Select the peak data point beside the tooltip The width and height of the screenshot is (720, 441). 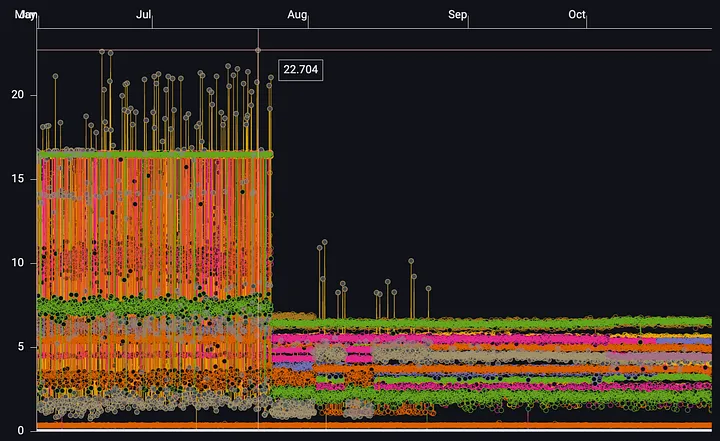click(258, 49)
